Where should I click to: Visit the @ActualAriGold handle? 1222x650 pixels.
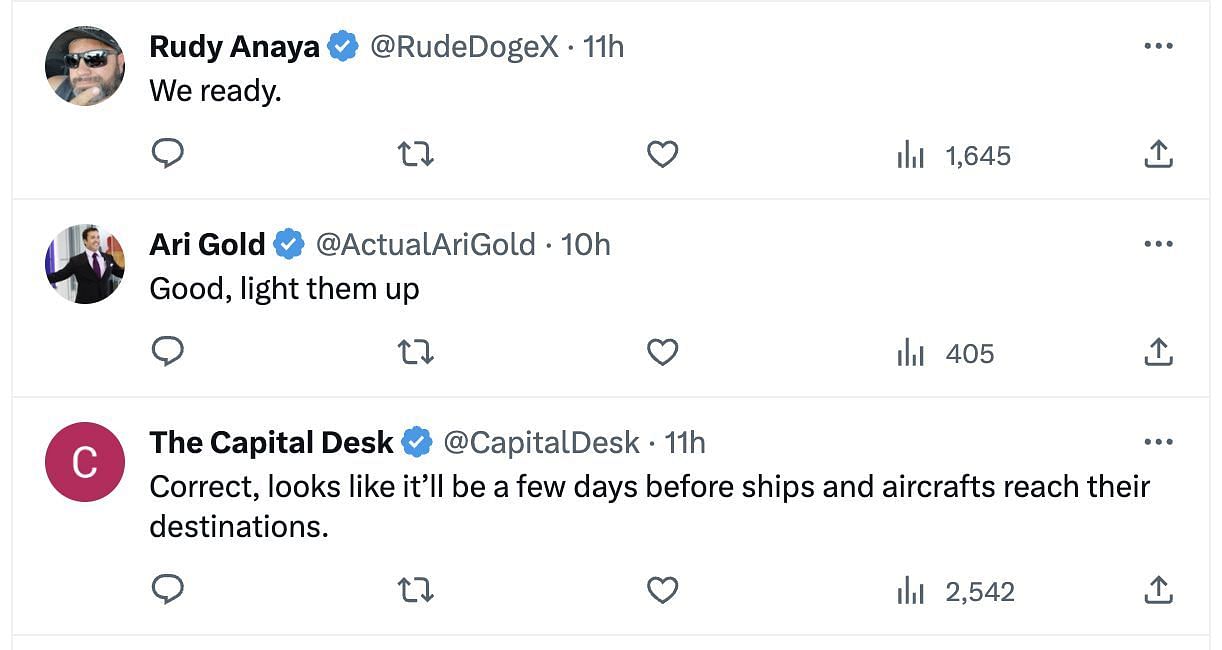(x=426, y=244)
